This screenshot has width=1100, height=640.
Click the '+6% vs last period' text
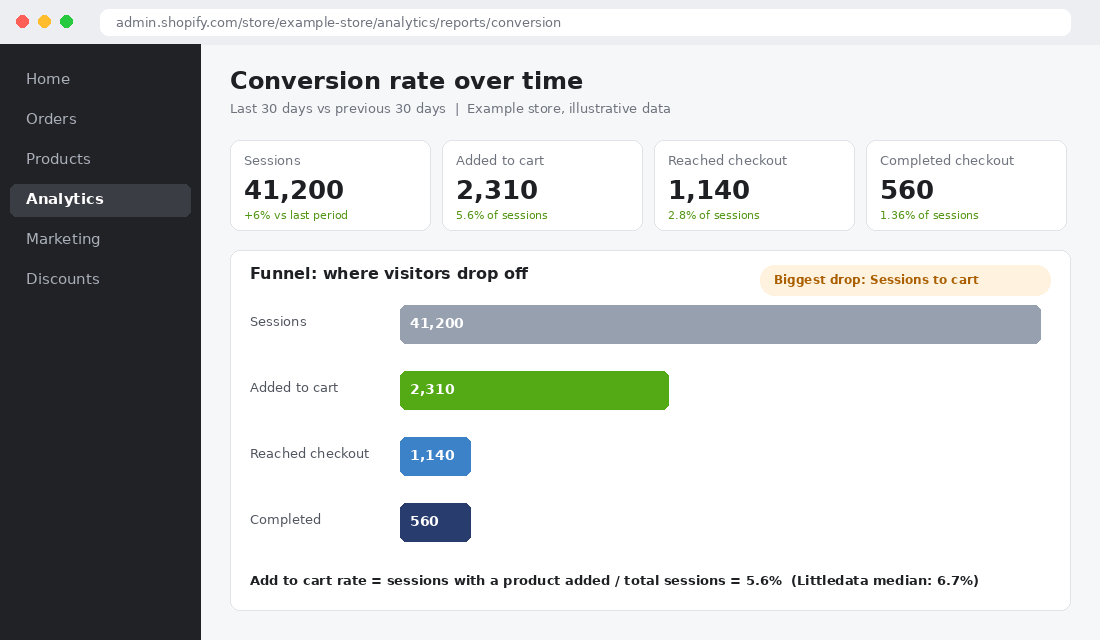pyautogui.click(x=296, y=215)
